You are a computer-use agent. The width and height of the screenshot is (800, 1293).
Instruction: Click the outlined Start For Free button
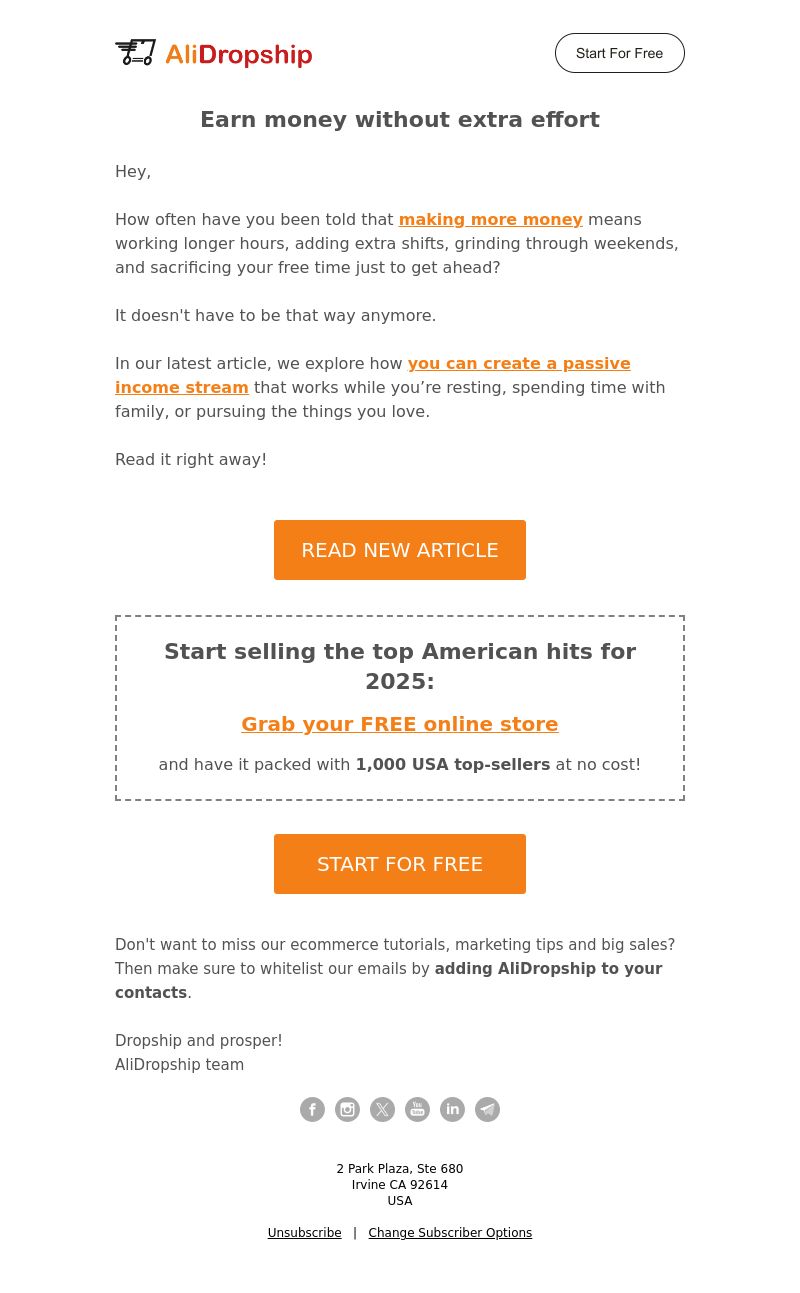[x=620, y=53]
